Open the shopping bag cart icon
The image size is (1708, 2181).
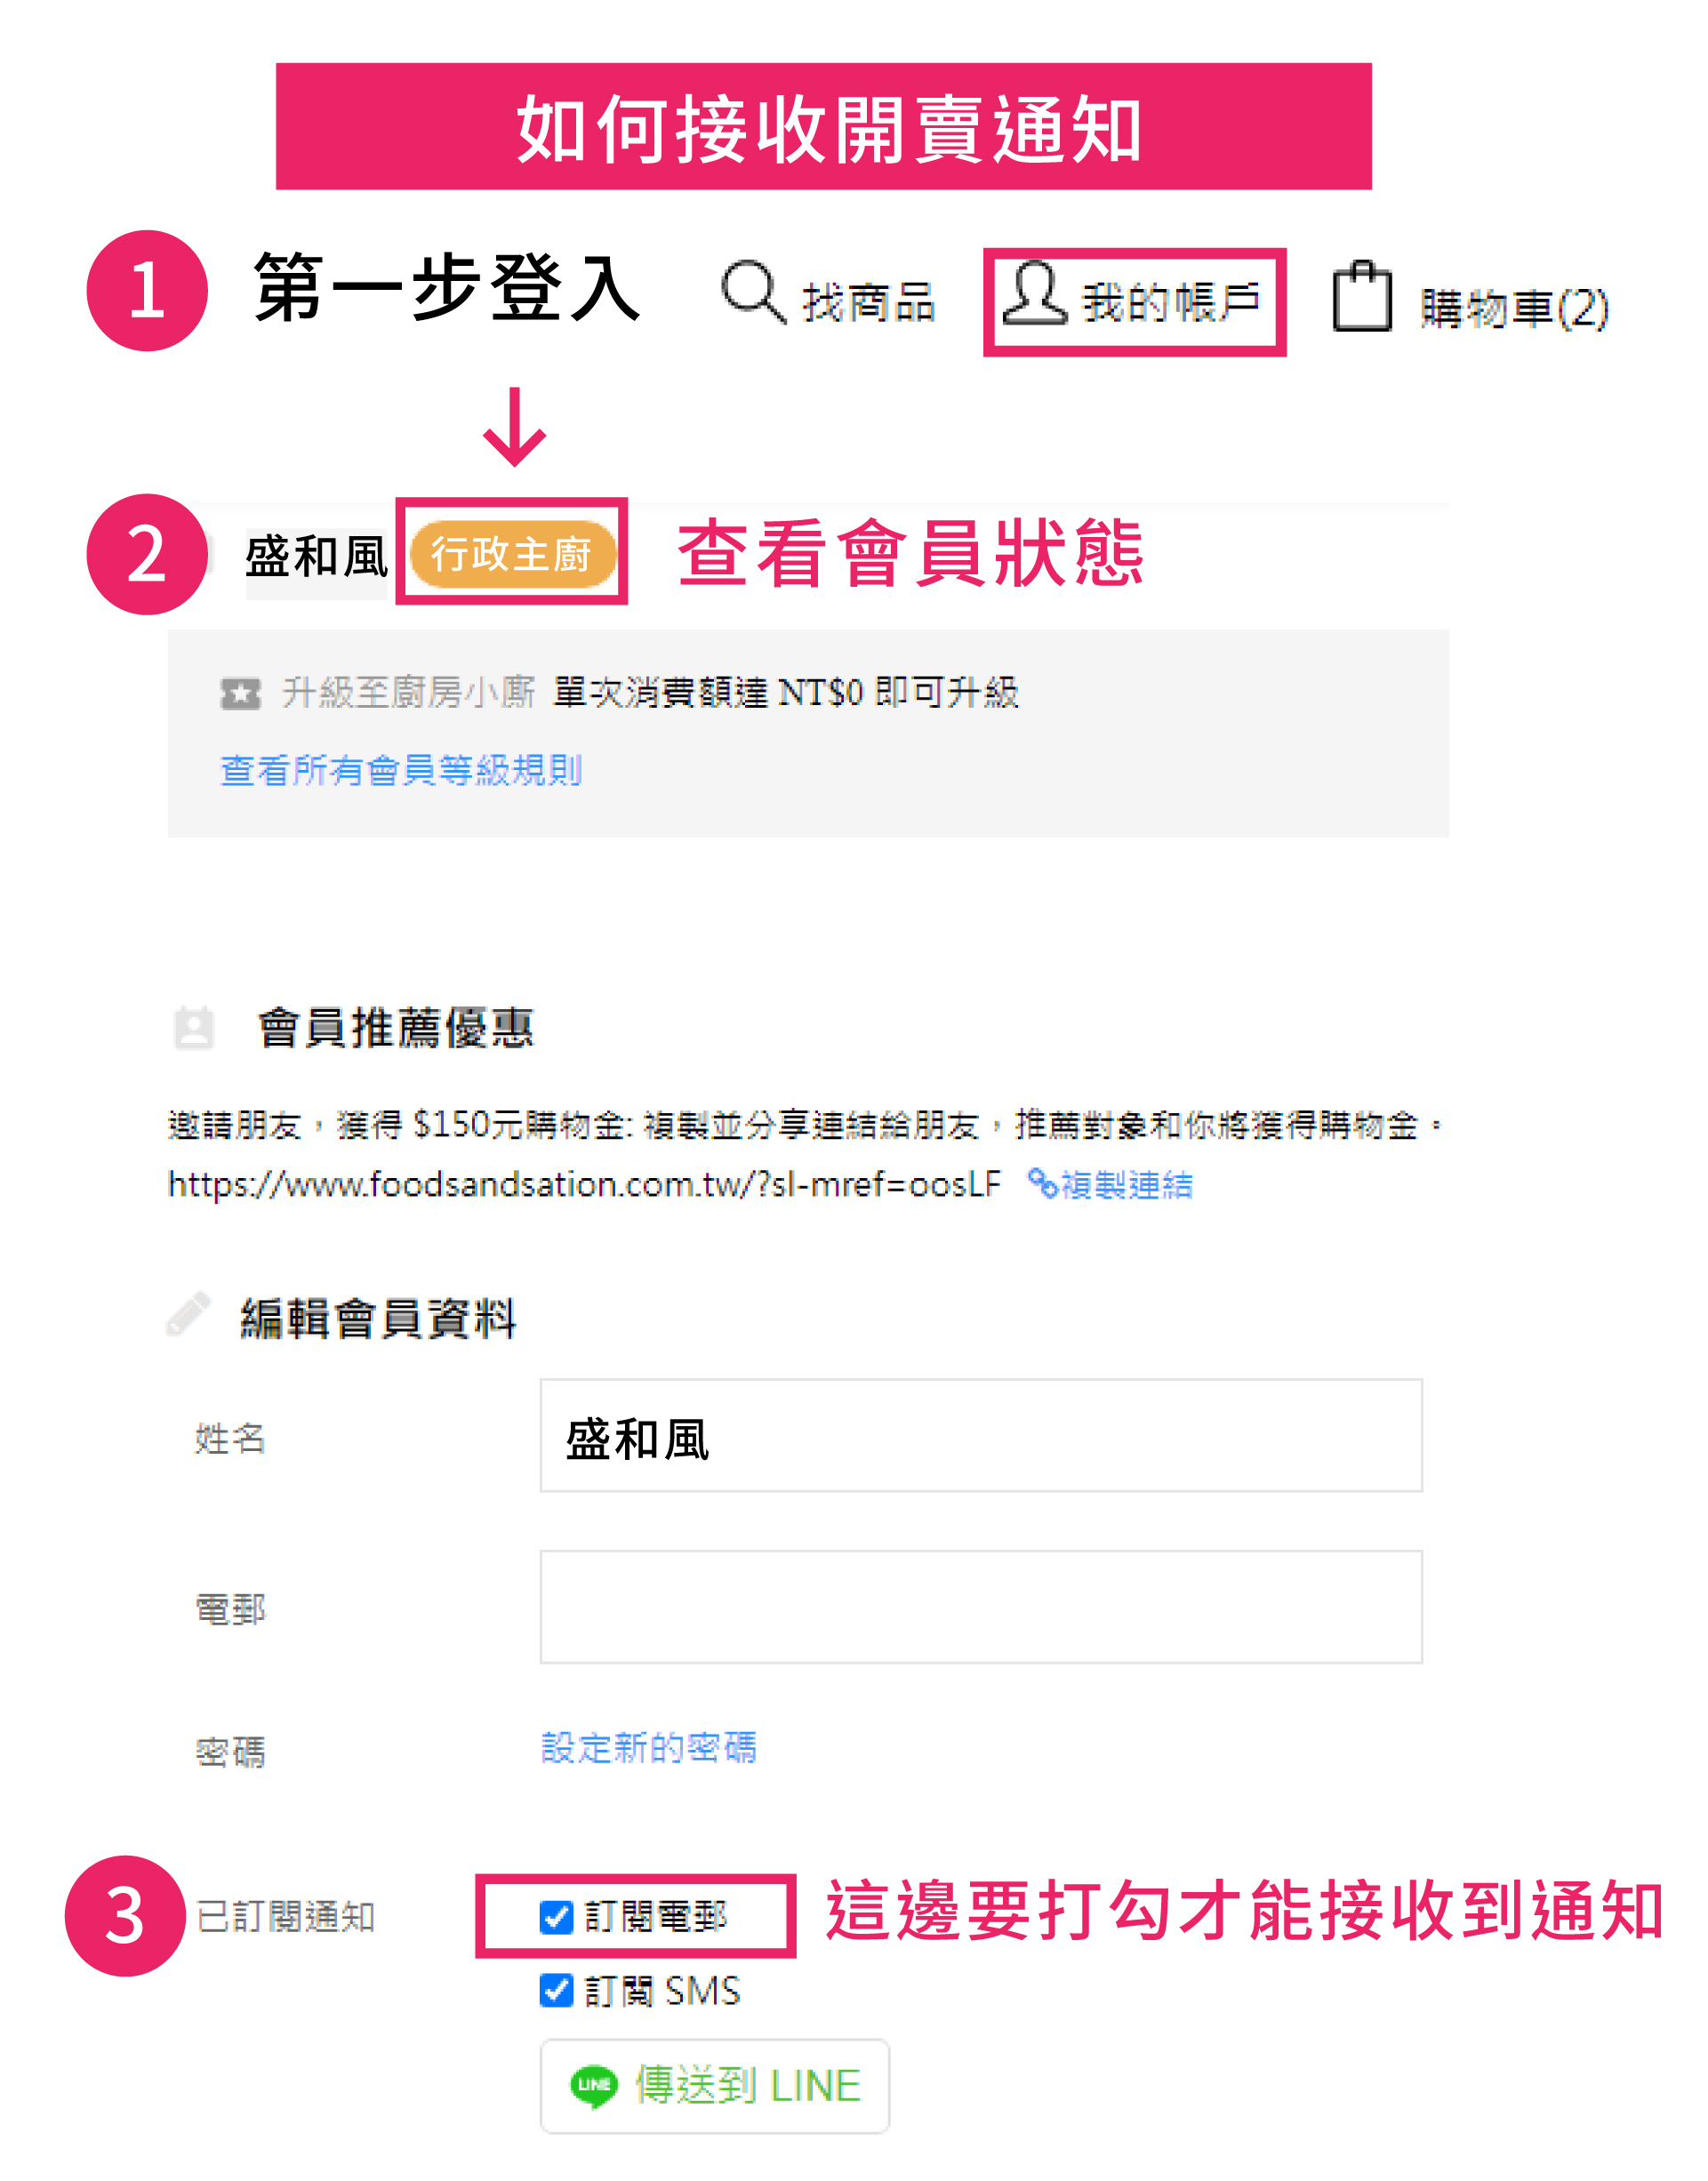coord(1361,296)
